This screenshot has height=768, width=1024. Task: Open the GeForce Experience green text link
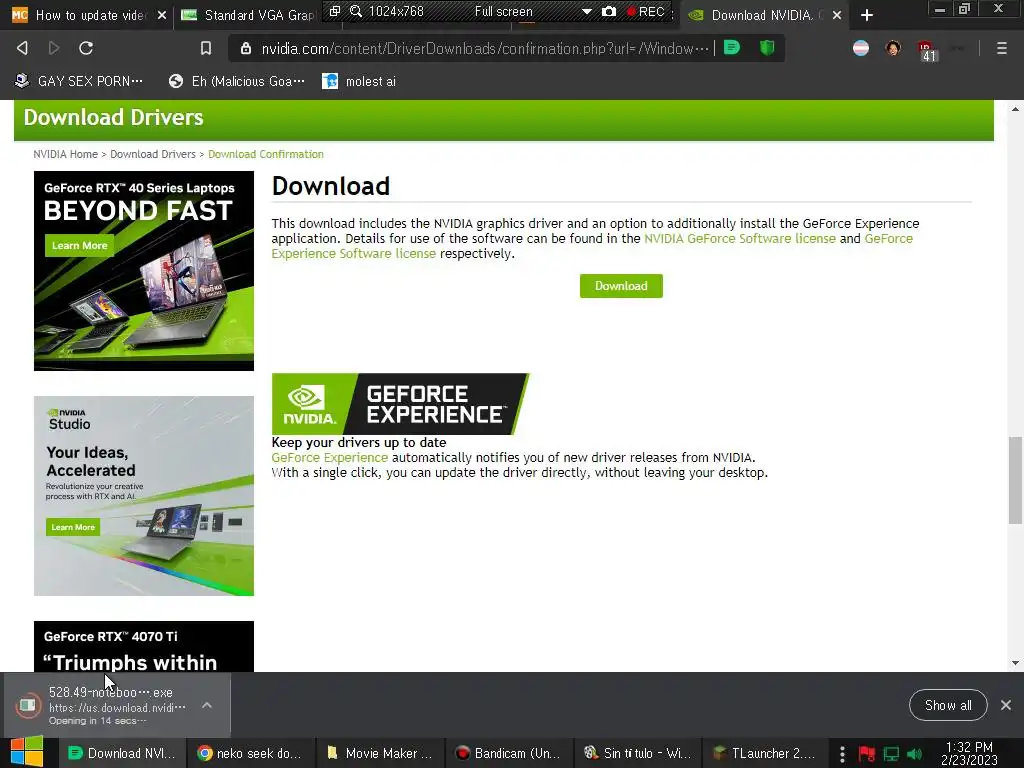point(330,457)
